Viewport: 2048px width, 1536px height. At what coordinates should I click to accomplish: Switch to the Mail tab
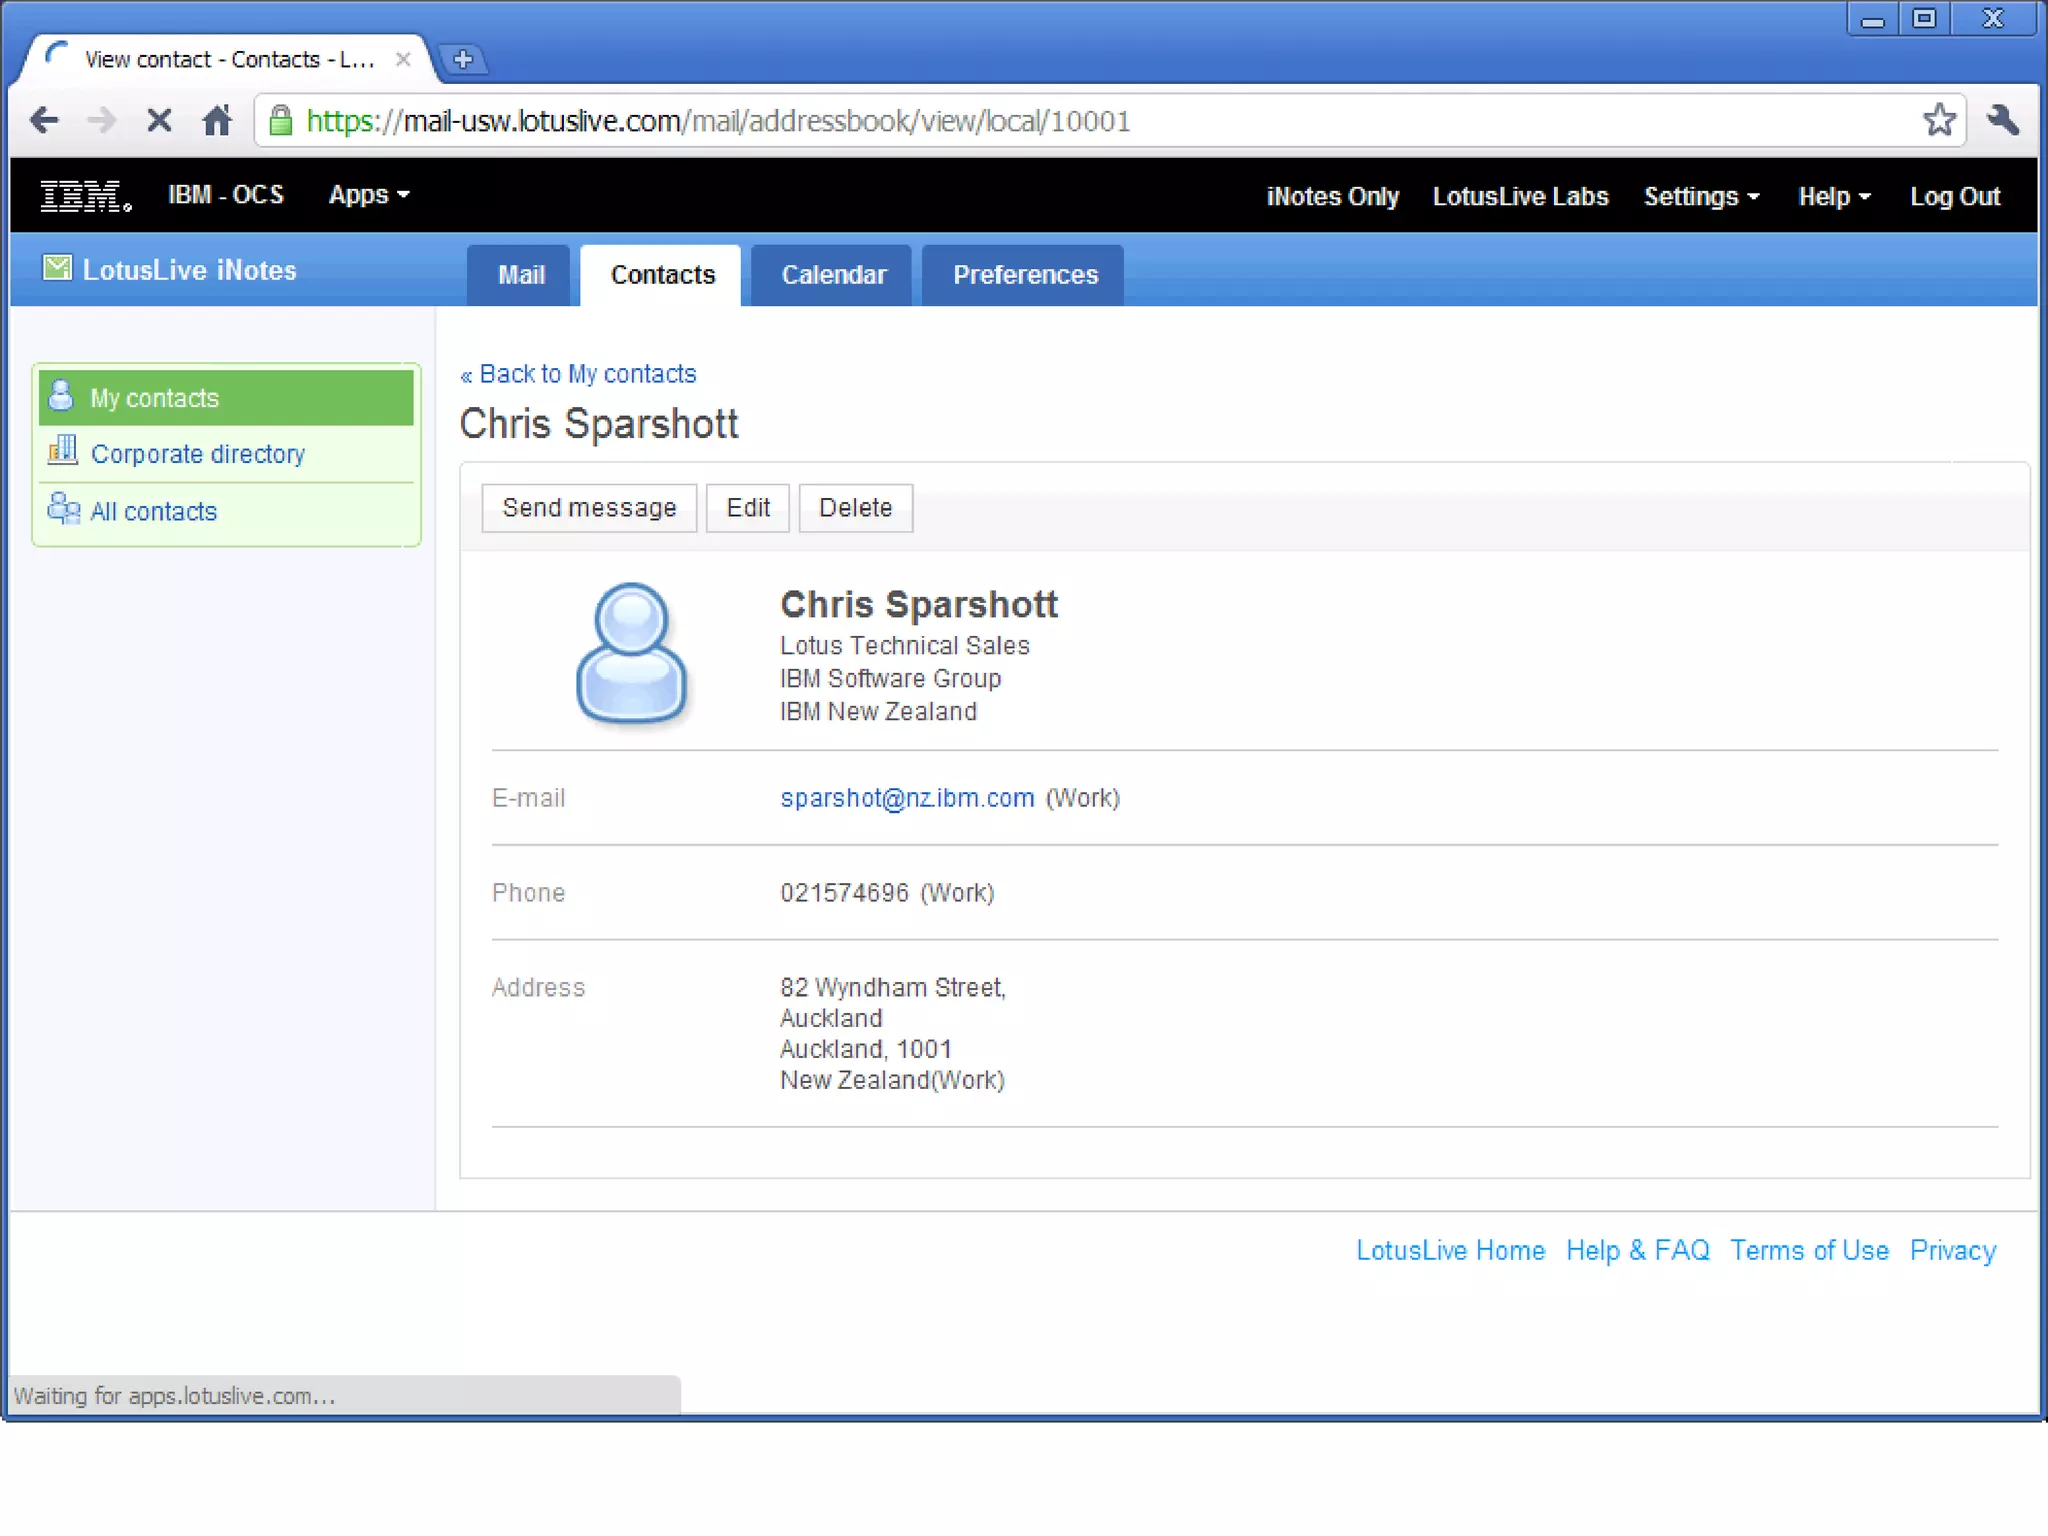point(520,275)
